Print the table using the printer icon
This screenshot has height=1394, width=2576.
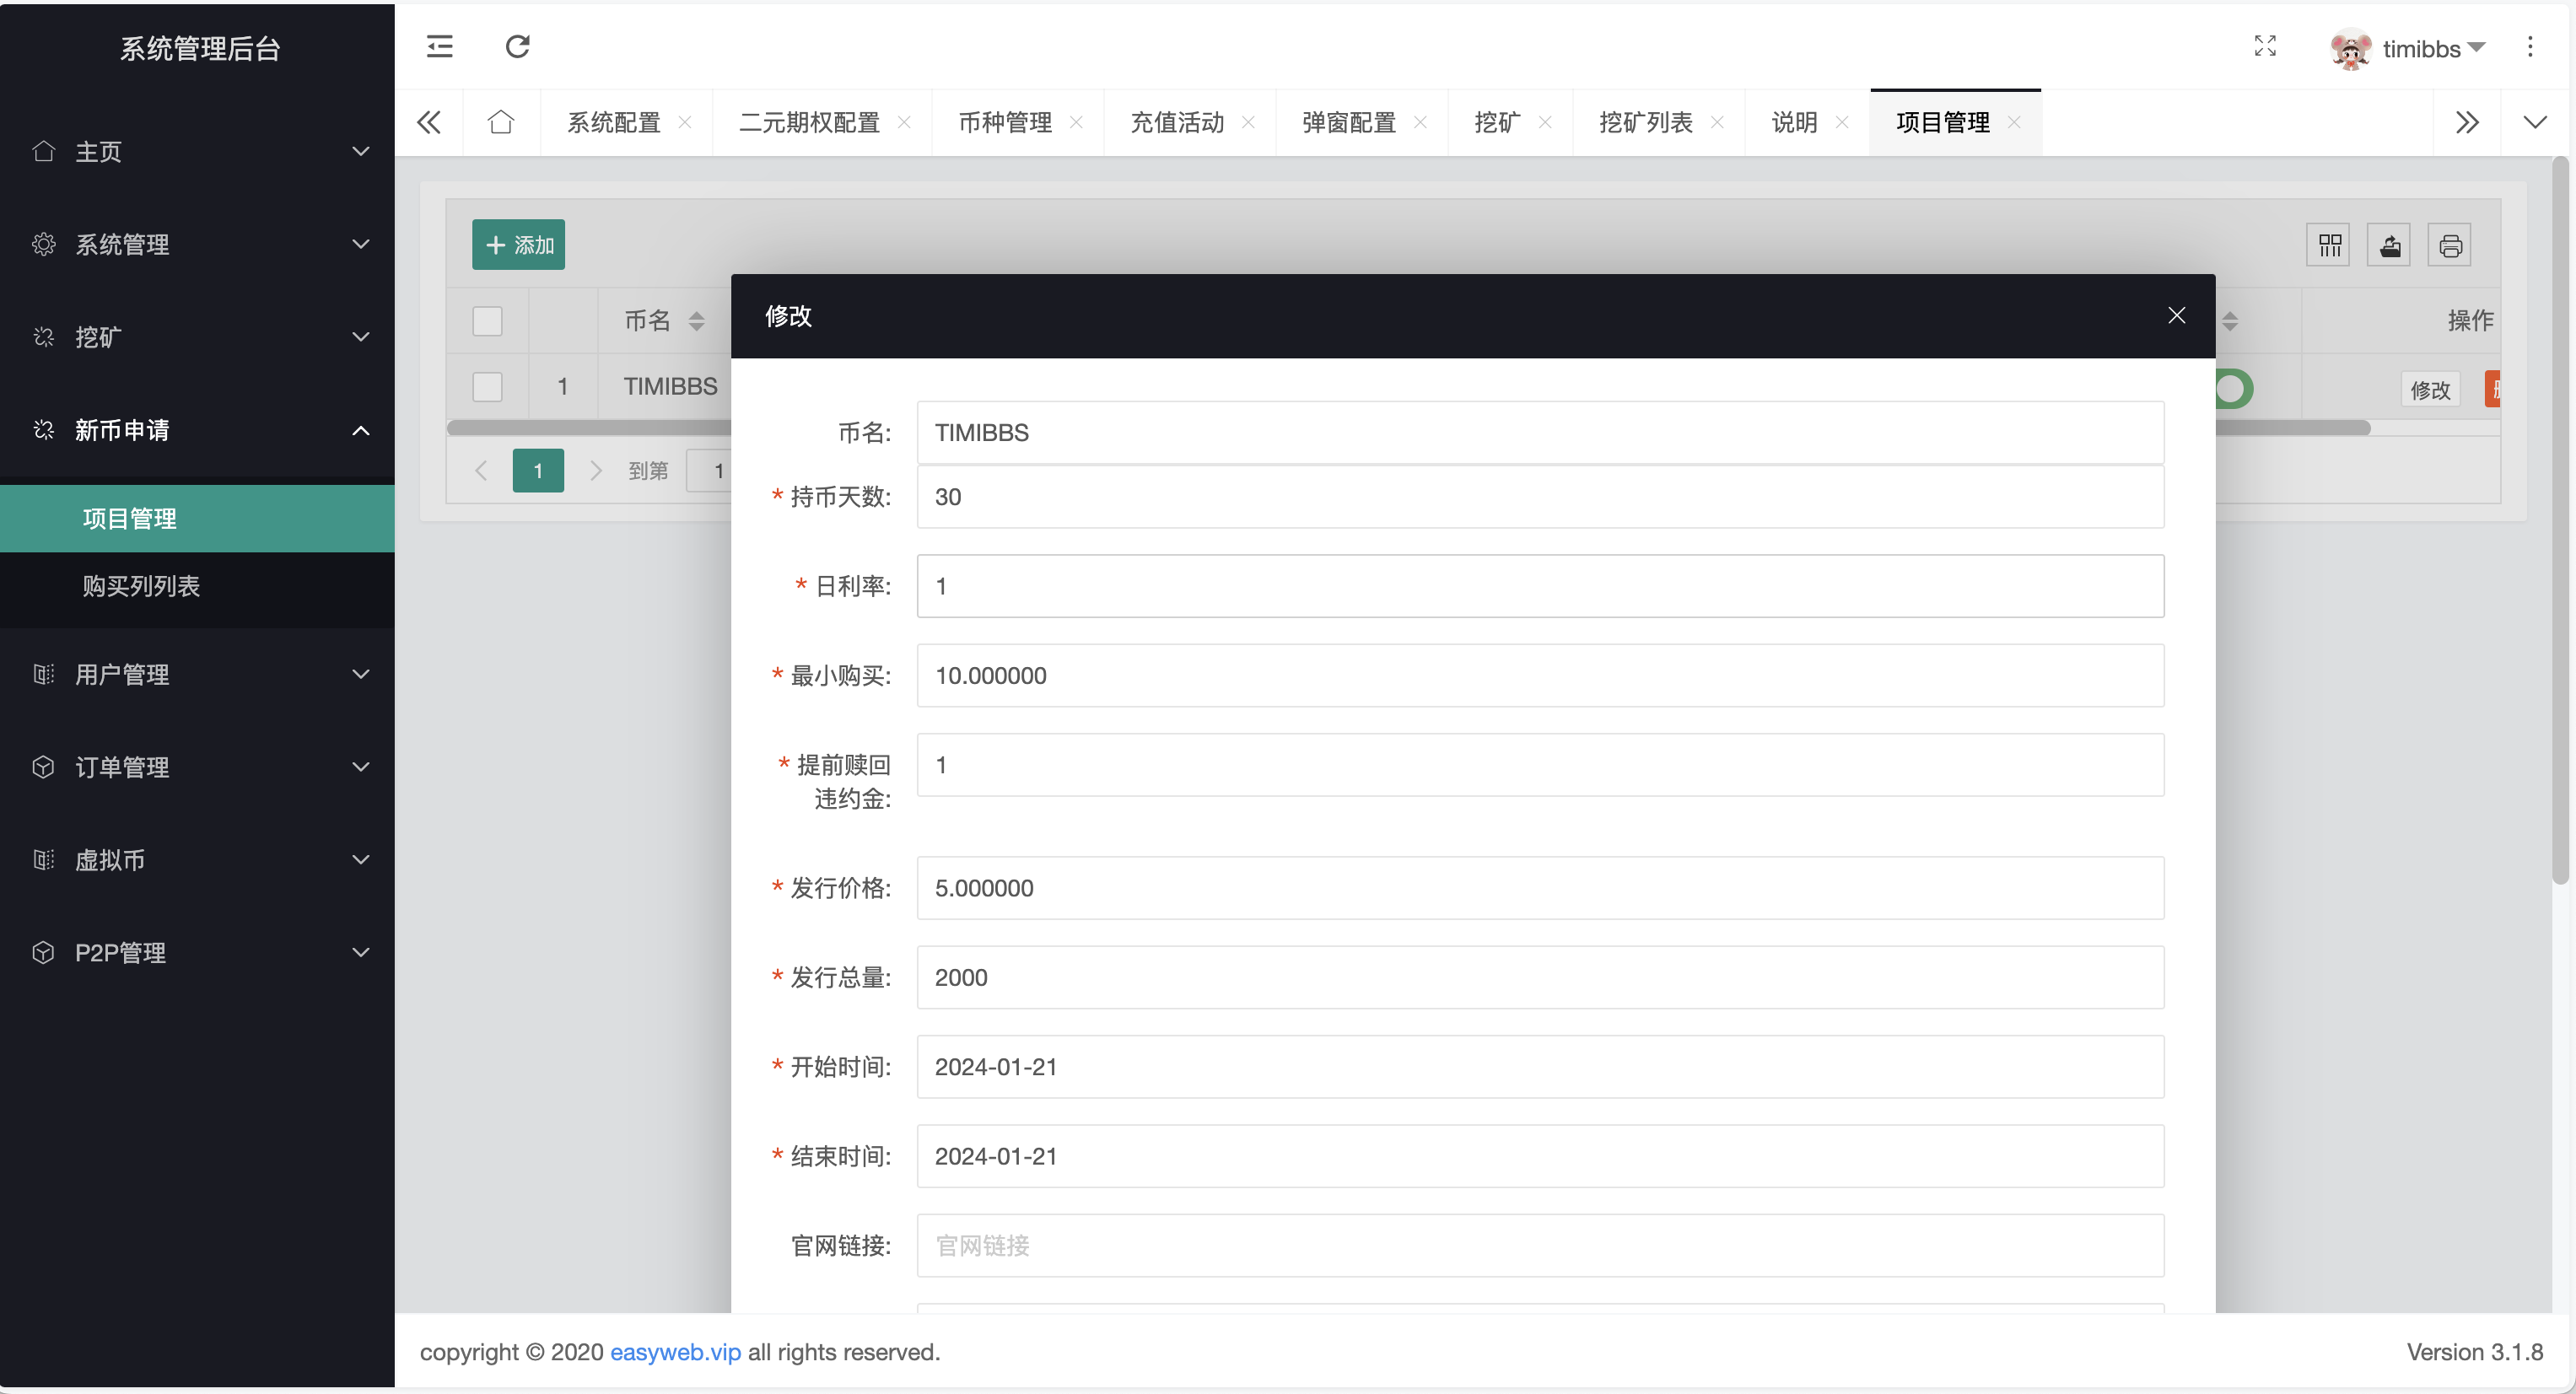(2450, 244)
